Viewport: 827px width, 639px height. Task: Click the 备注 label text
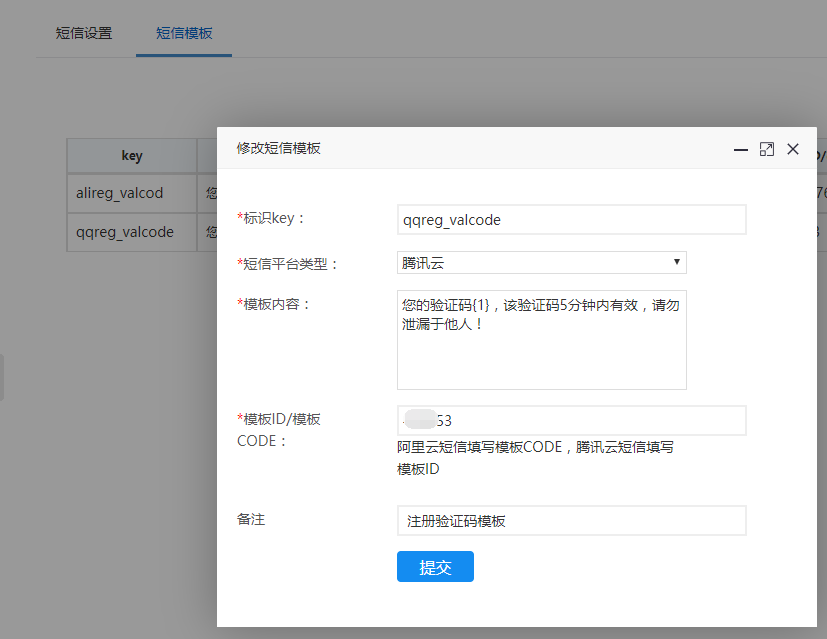pyautogui.click(x=251, y=520)
